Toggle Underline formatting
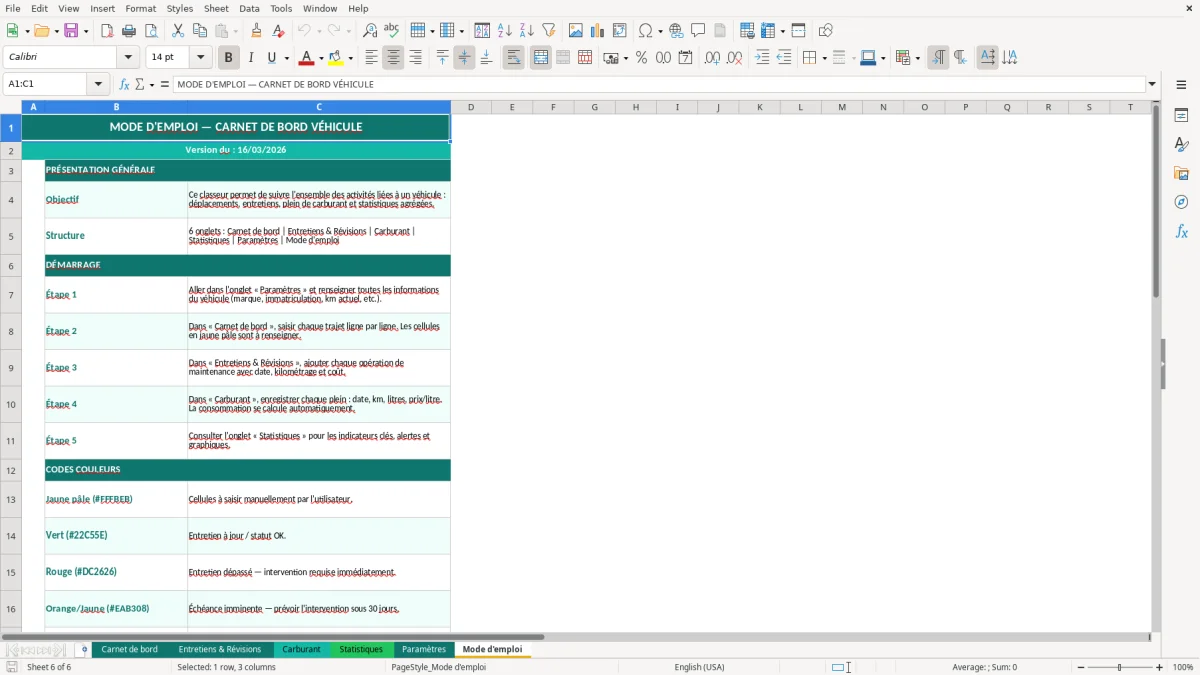The width and height of the screenshot is (1200, 675). click(x=271, y=58)
